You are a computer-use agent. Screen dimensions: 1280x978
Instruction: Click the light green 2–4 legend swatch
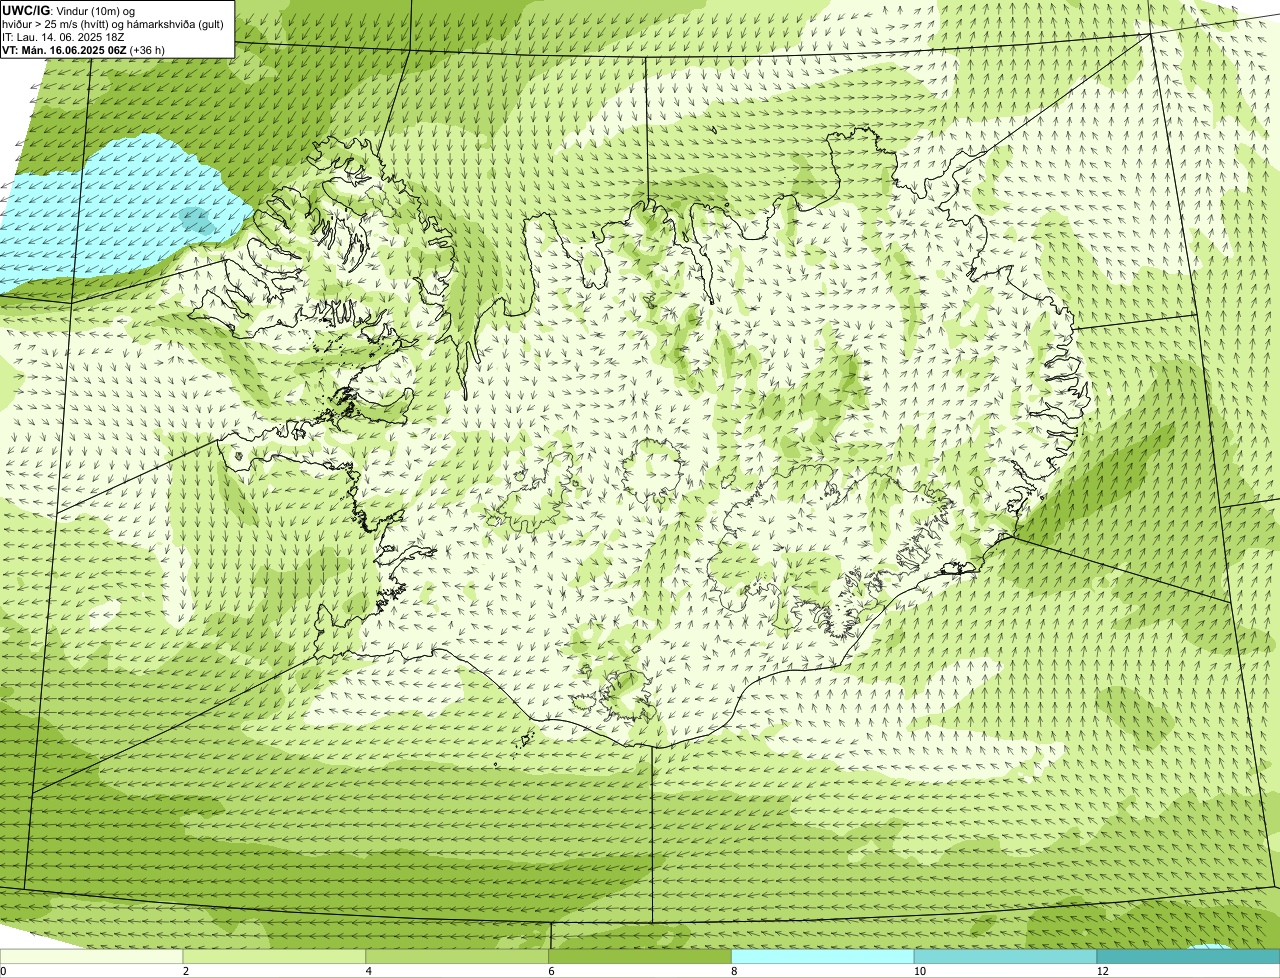coord(275,956)
